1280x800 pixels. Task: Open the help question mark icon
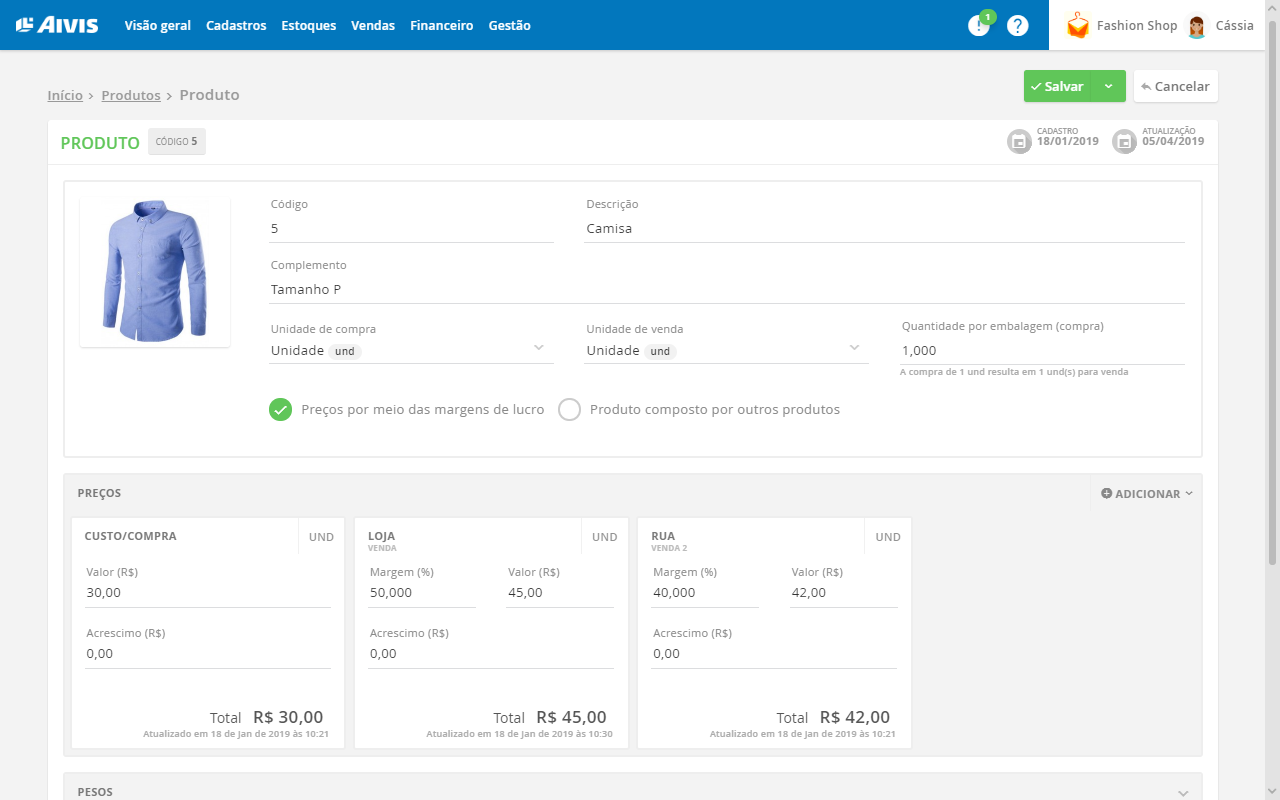click(1017, 26)
